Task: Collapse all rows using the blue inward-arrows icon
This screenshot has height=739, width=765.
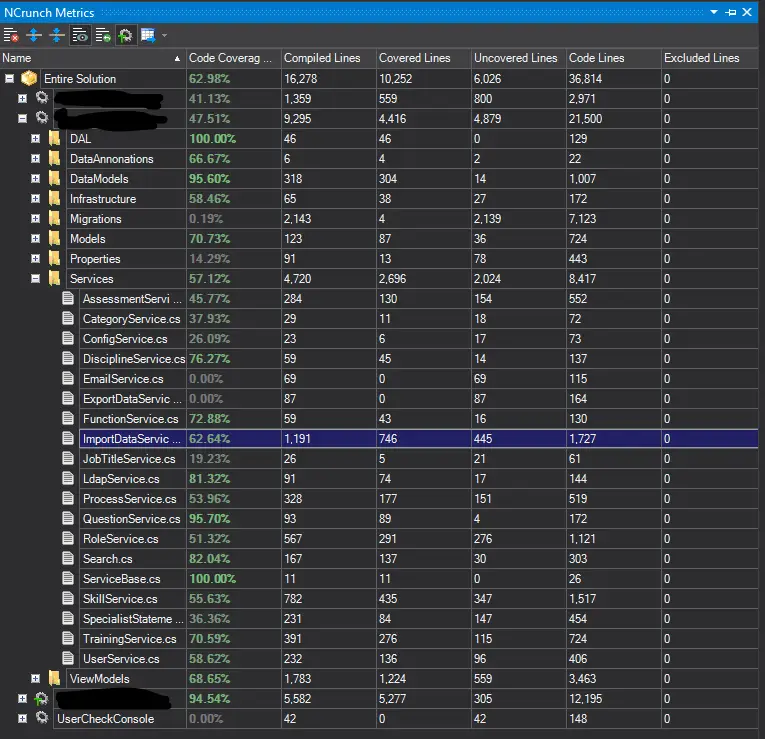Action: tap(57, 35)
